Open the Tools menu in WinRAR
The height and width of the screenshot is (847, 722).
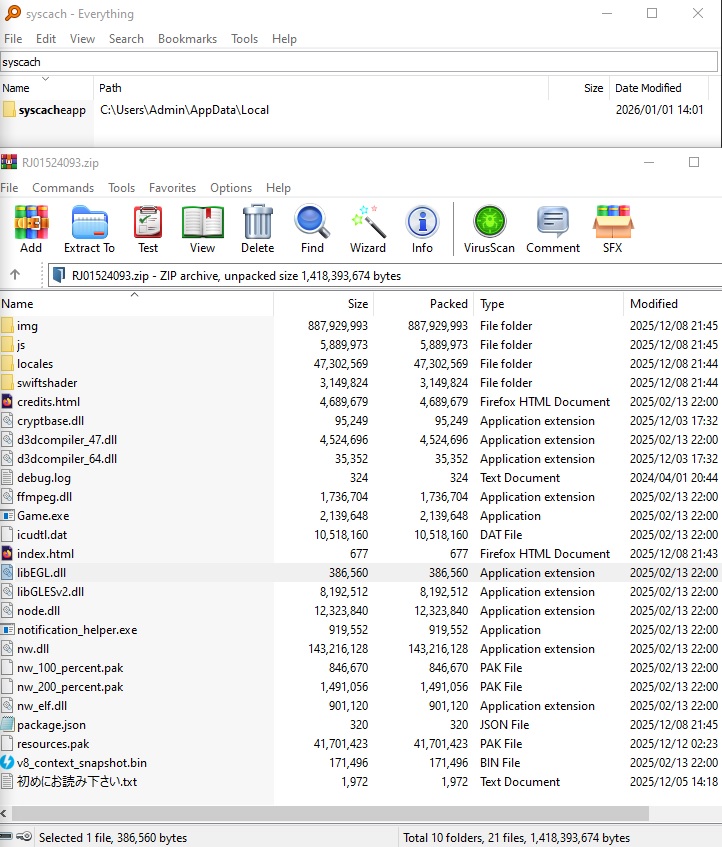click(x=122, y=188)
